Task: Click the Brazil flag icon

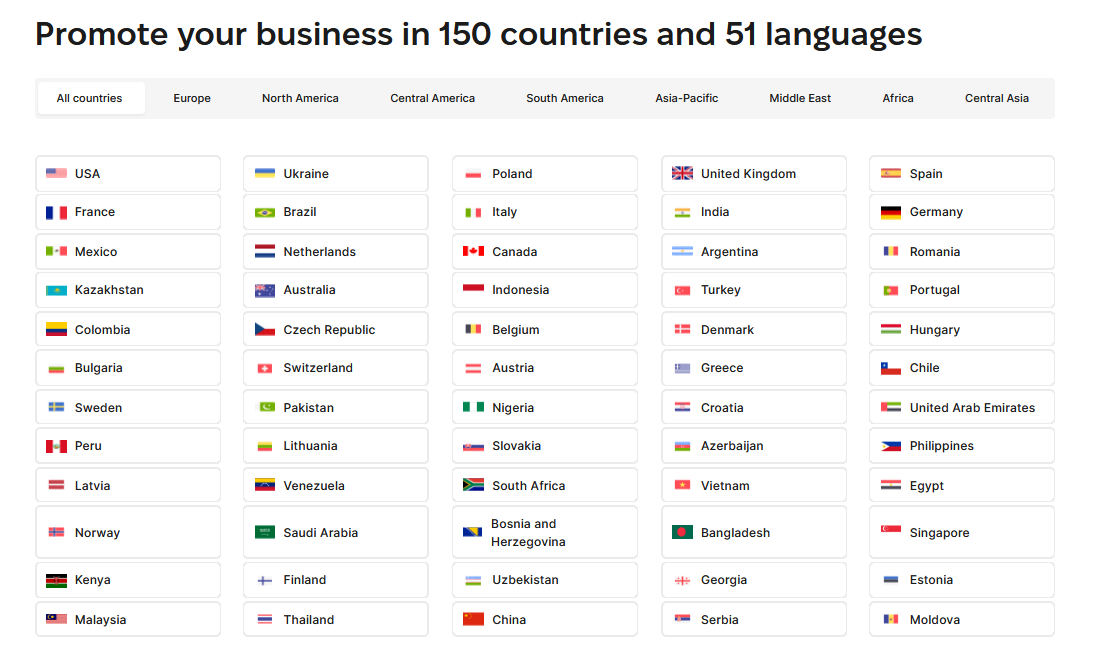Action: coord(265,212)
